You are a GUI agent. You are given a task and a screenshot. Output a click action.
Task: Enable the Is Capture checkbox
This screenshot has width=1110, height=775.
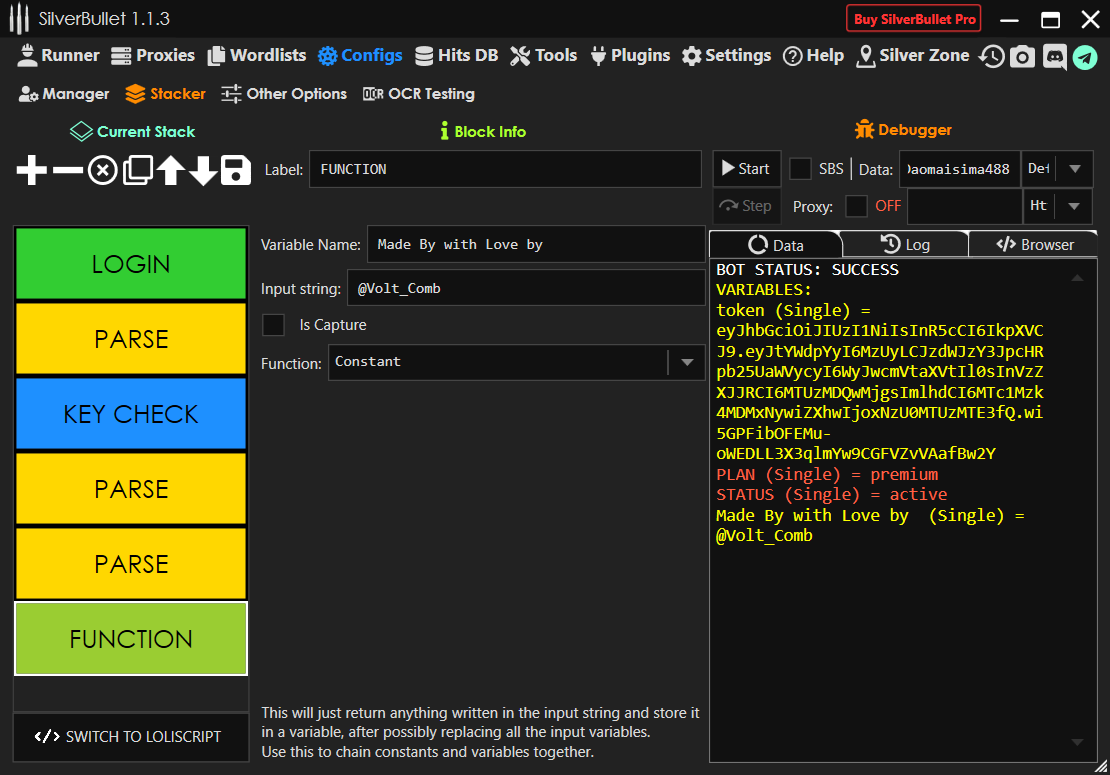click(x=273, y=325)
